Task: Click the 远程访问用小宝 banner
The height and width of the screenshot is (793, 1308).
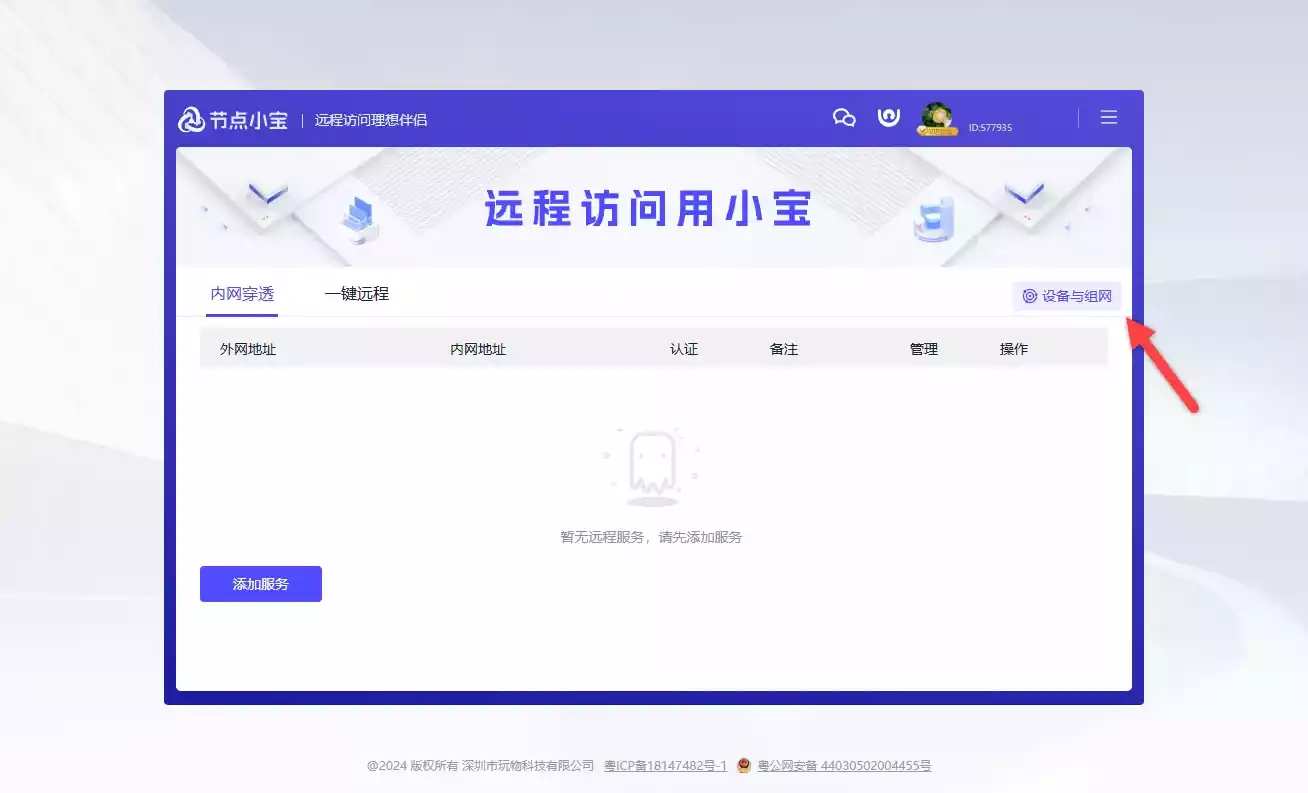Action: (x=654, y=207)
